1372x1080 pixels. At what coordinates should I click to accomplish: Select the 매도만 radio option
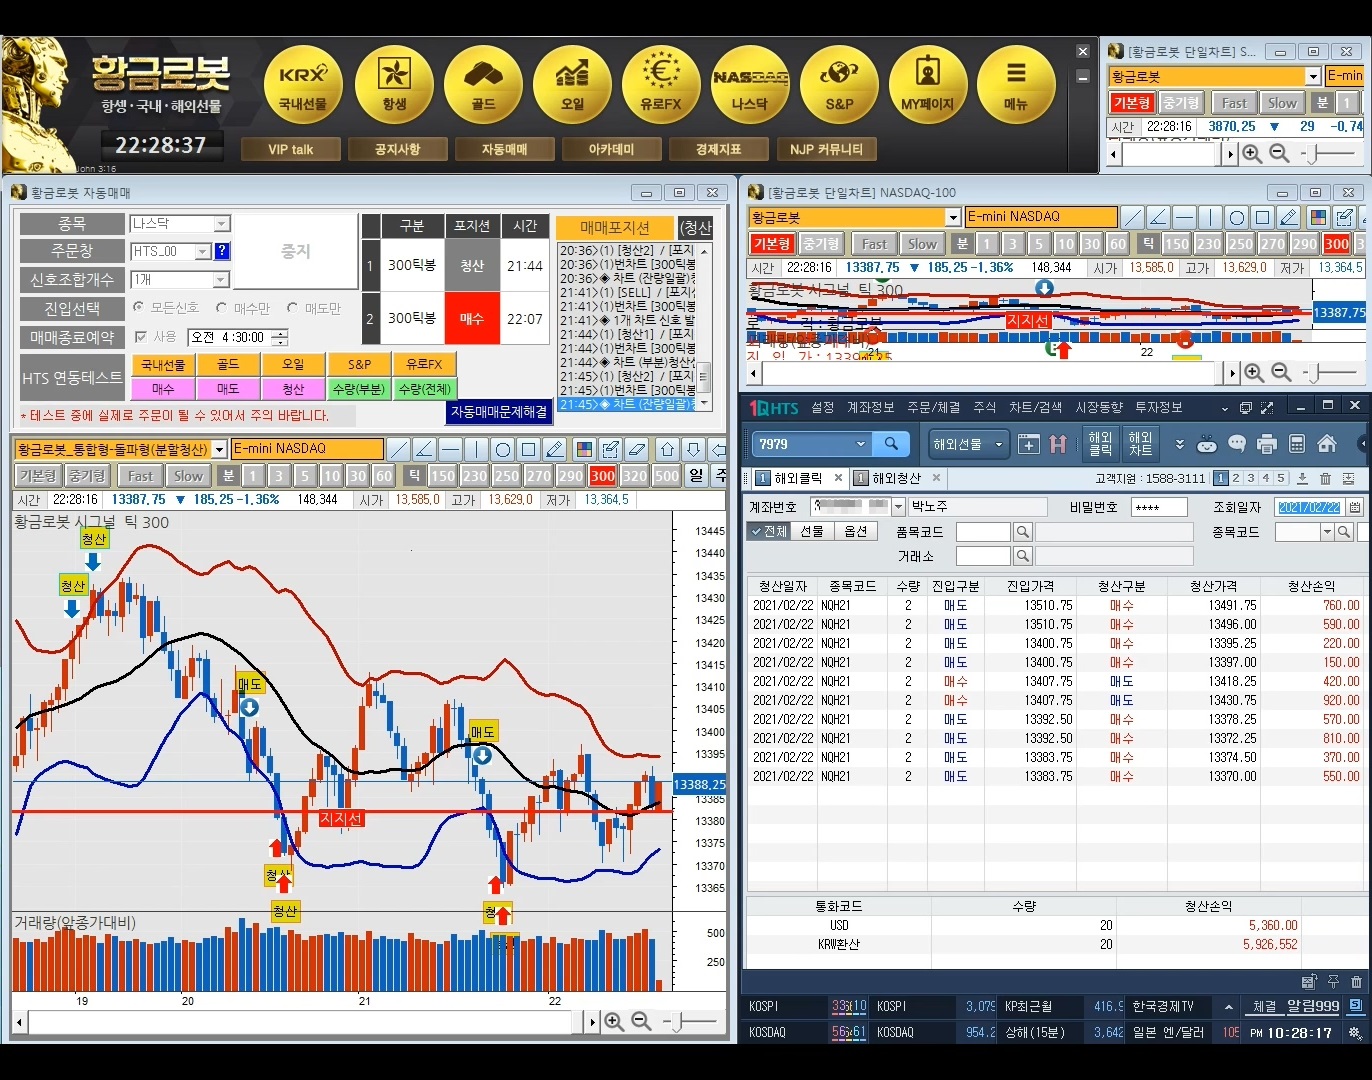314,308
